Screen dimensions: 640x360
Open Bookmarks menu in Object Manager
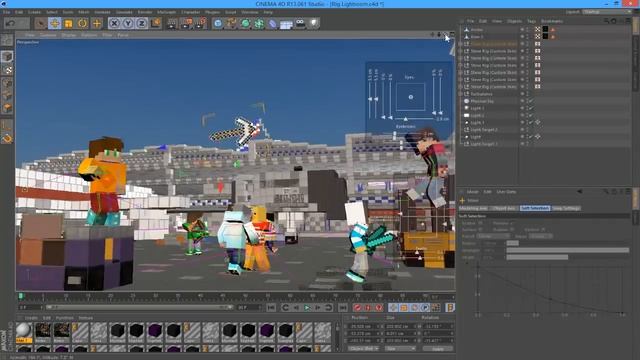click(x=552, y=21)
